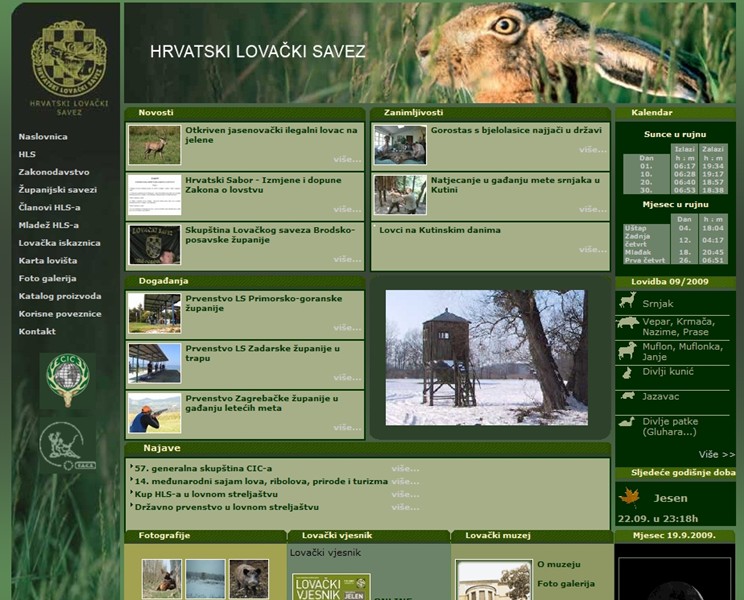Click the wild boar icon beside Vepar
The image size is (744, 600).
click(627, 323)
